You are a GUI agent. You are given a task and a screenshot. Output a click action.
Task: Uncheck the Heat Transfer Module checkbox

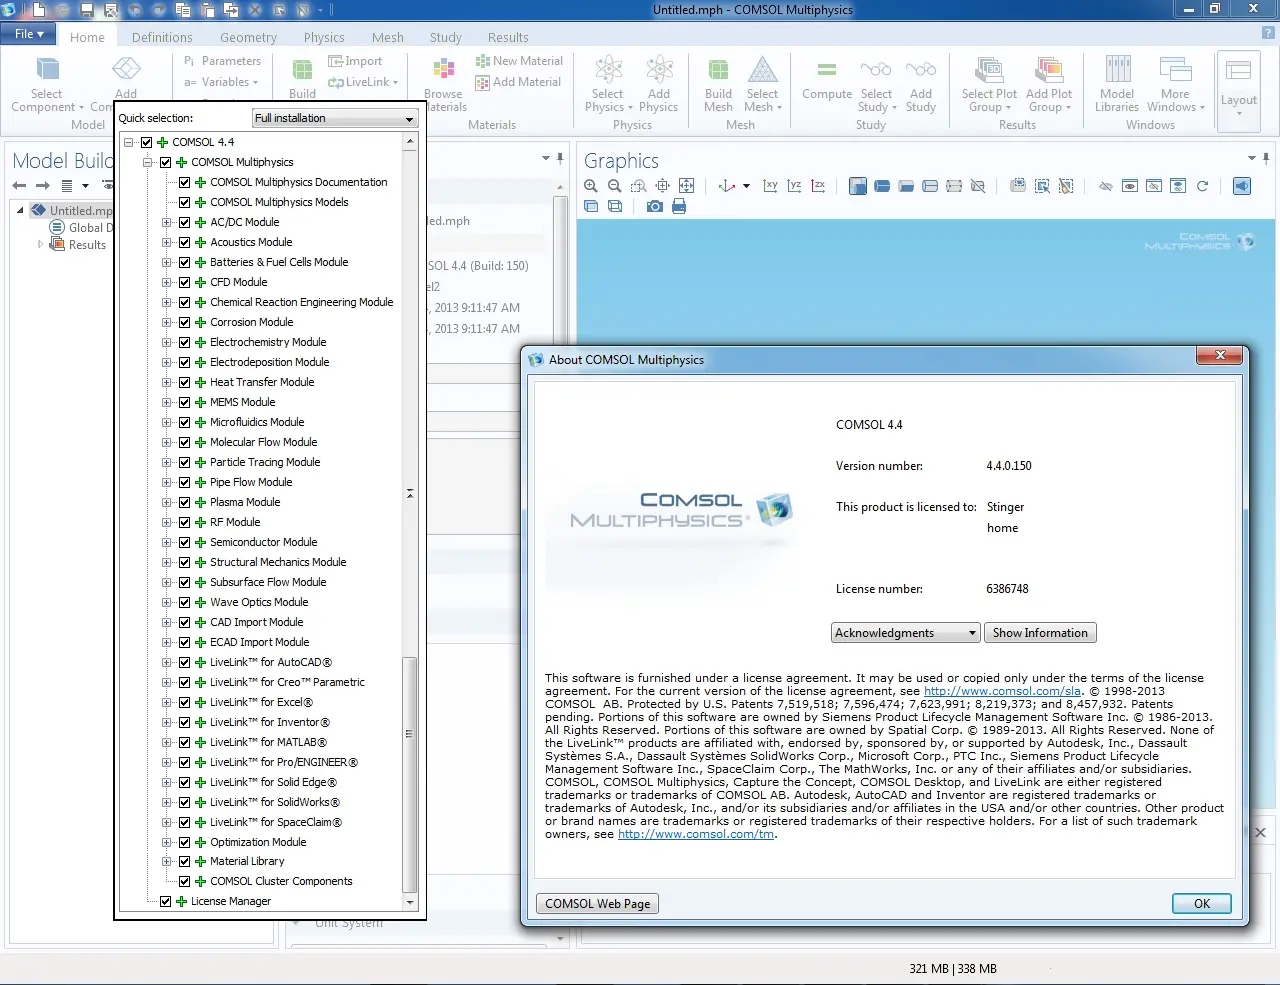[x=185, y=382]
